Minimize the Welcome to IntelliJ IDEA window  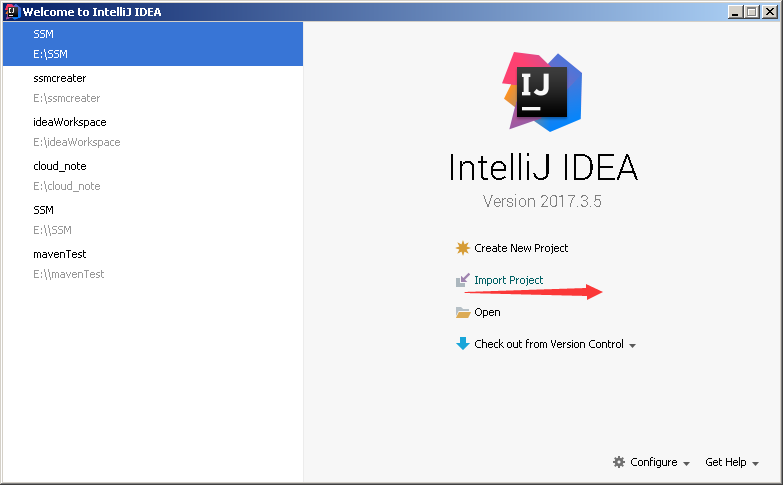coord(735,11)
